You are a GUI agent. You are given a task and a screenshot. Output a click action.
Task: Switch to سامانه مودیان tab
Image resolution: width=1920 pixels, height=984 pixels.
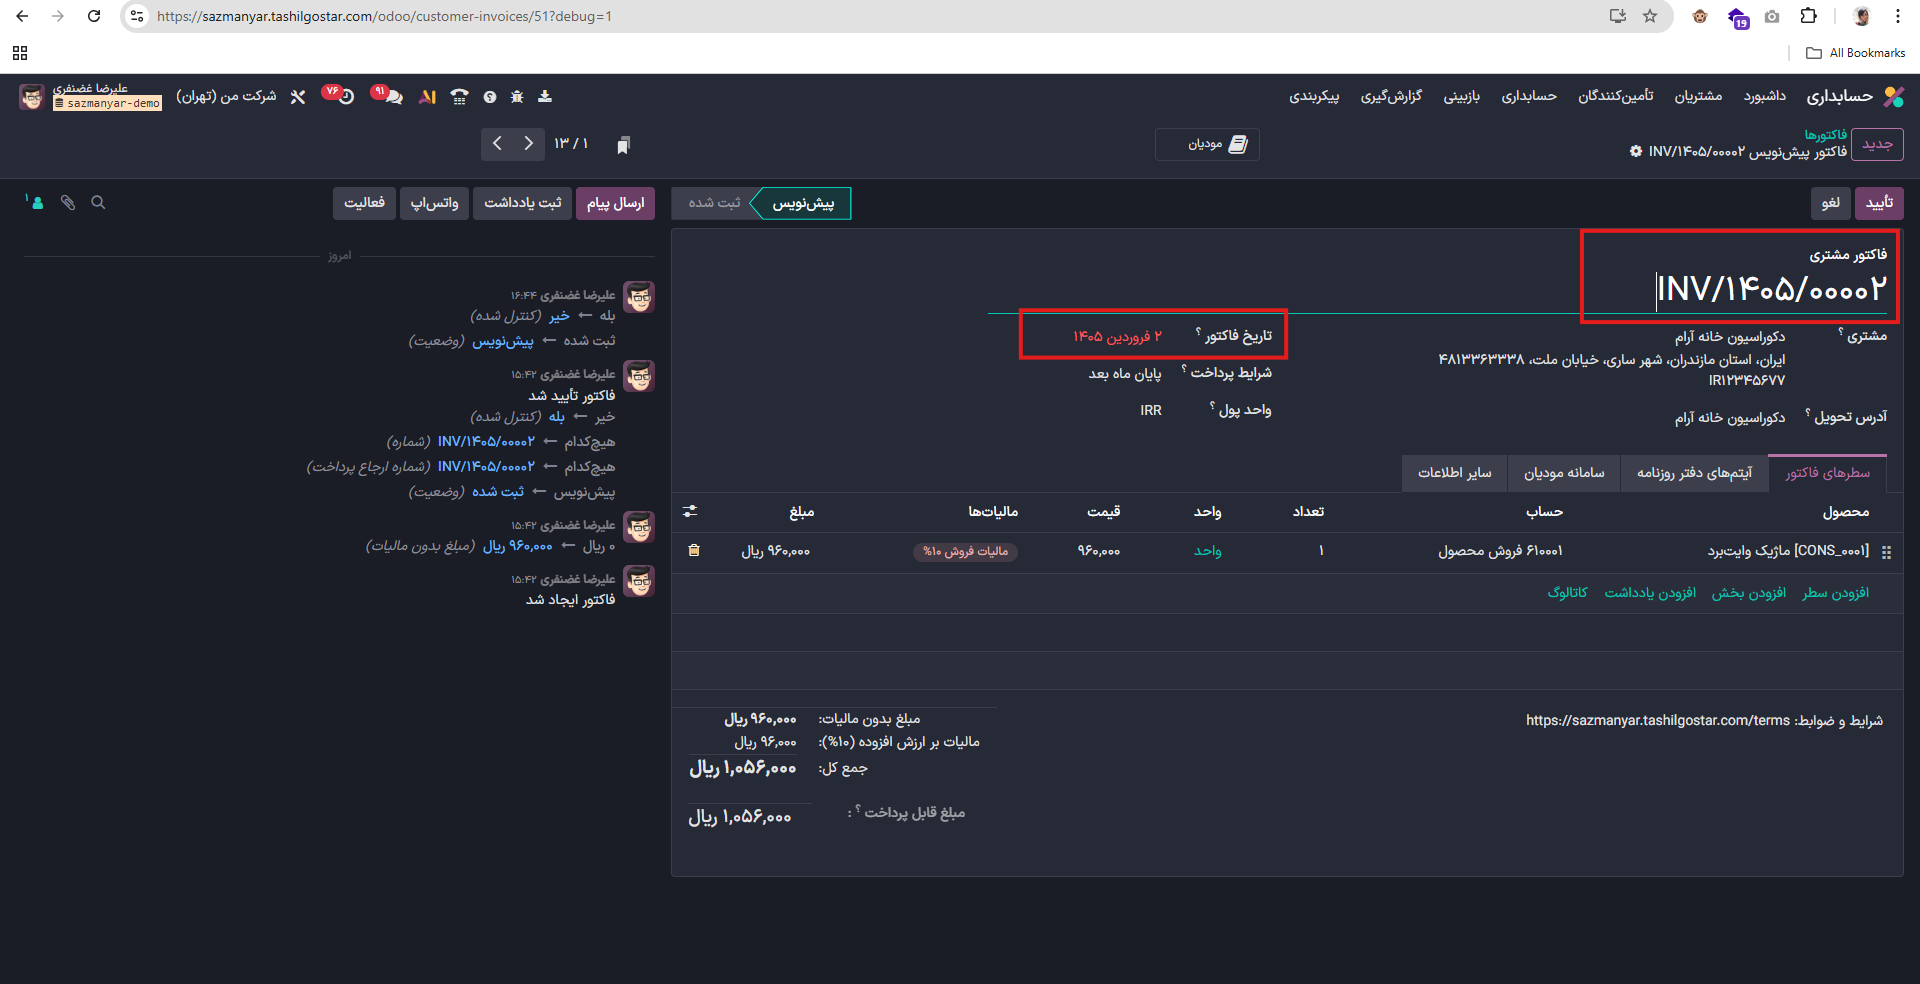1564,473
